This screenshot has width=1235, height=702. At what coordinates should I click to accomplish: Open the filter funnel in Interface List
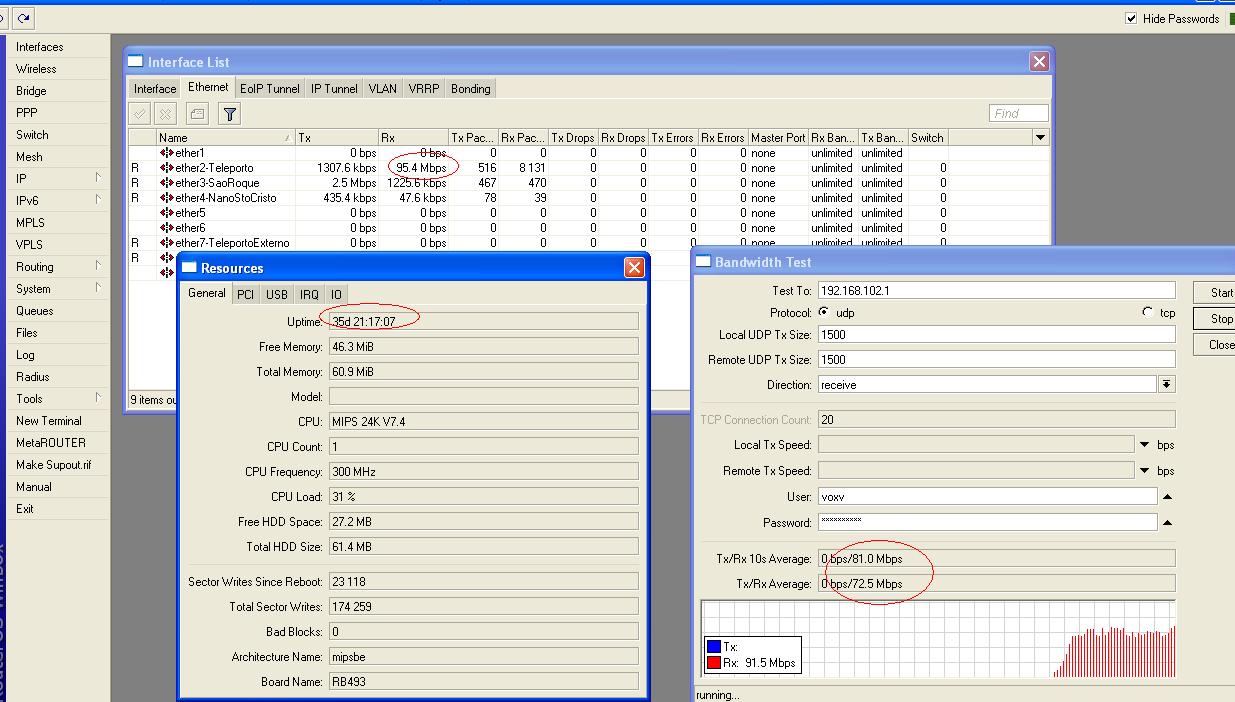point(230,114)
